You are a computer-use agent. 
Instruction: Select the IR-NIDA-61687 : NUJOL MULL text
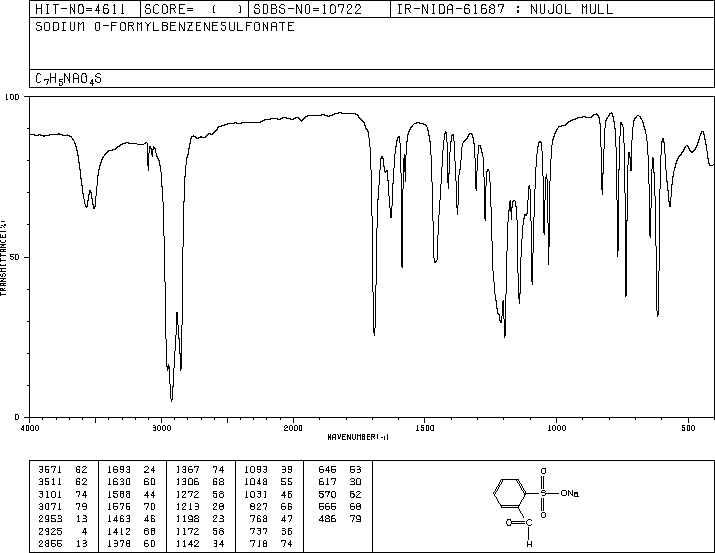pos(505,9)
